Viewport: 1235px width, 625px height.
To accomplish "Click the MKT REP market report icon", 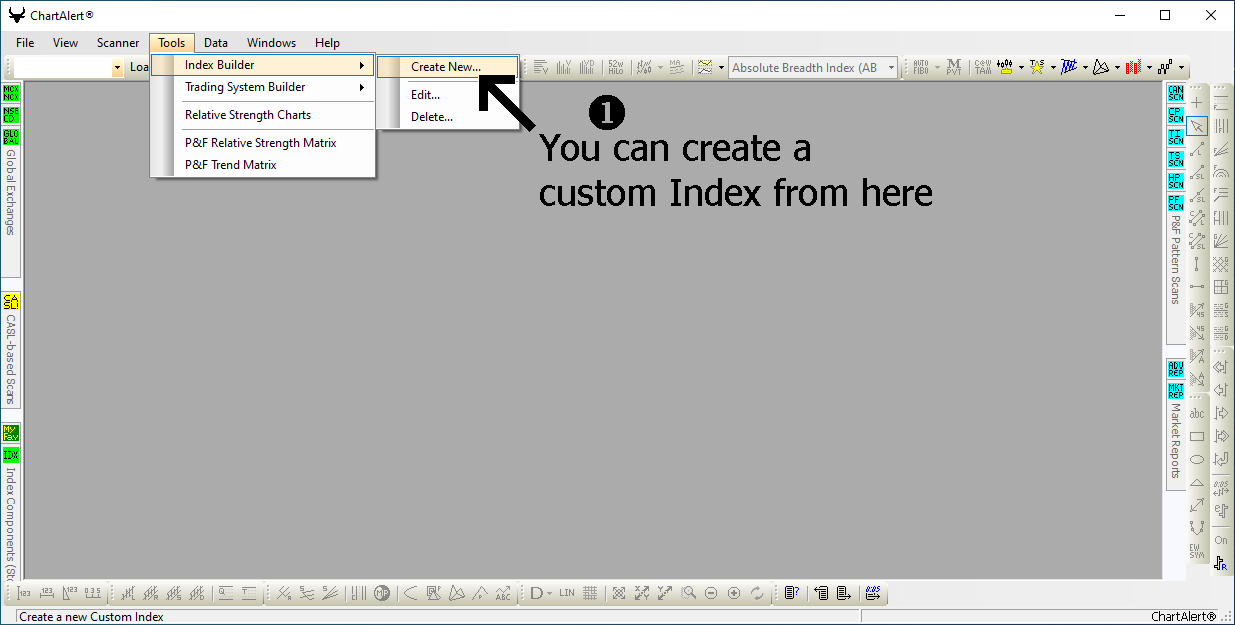I will tap(1176, 390).
